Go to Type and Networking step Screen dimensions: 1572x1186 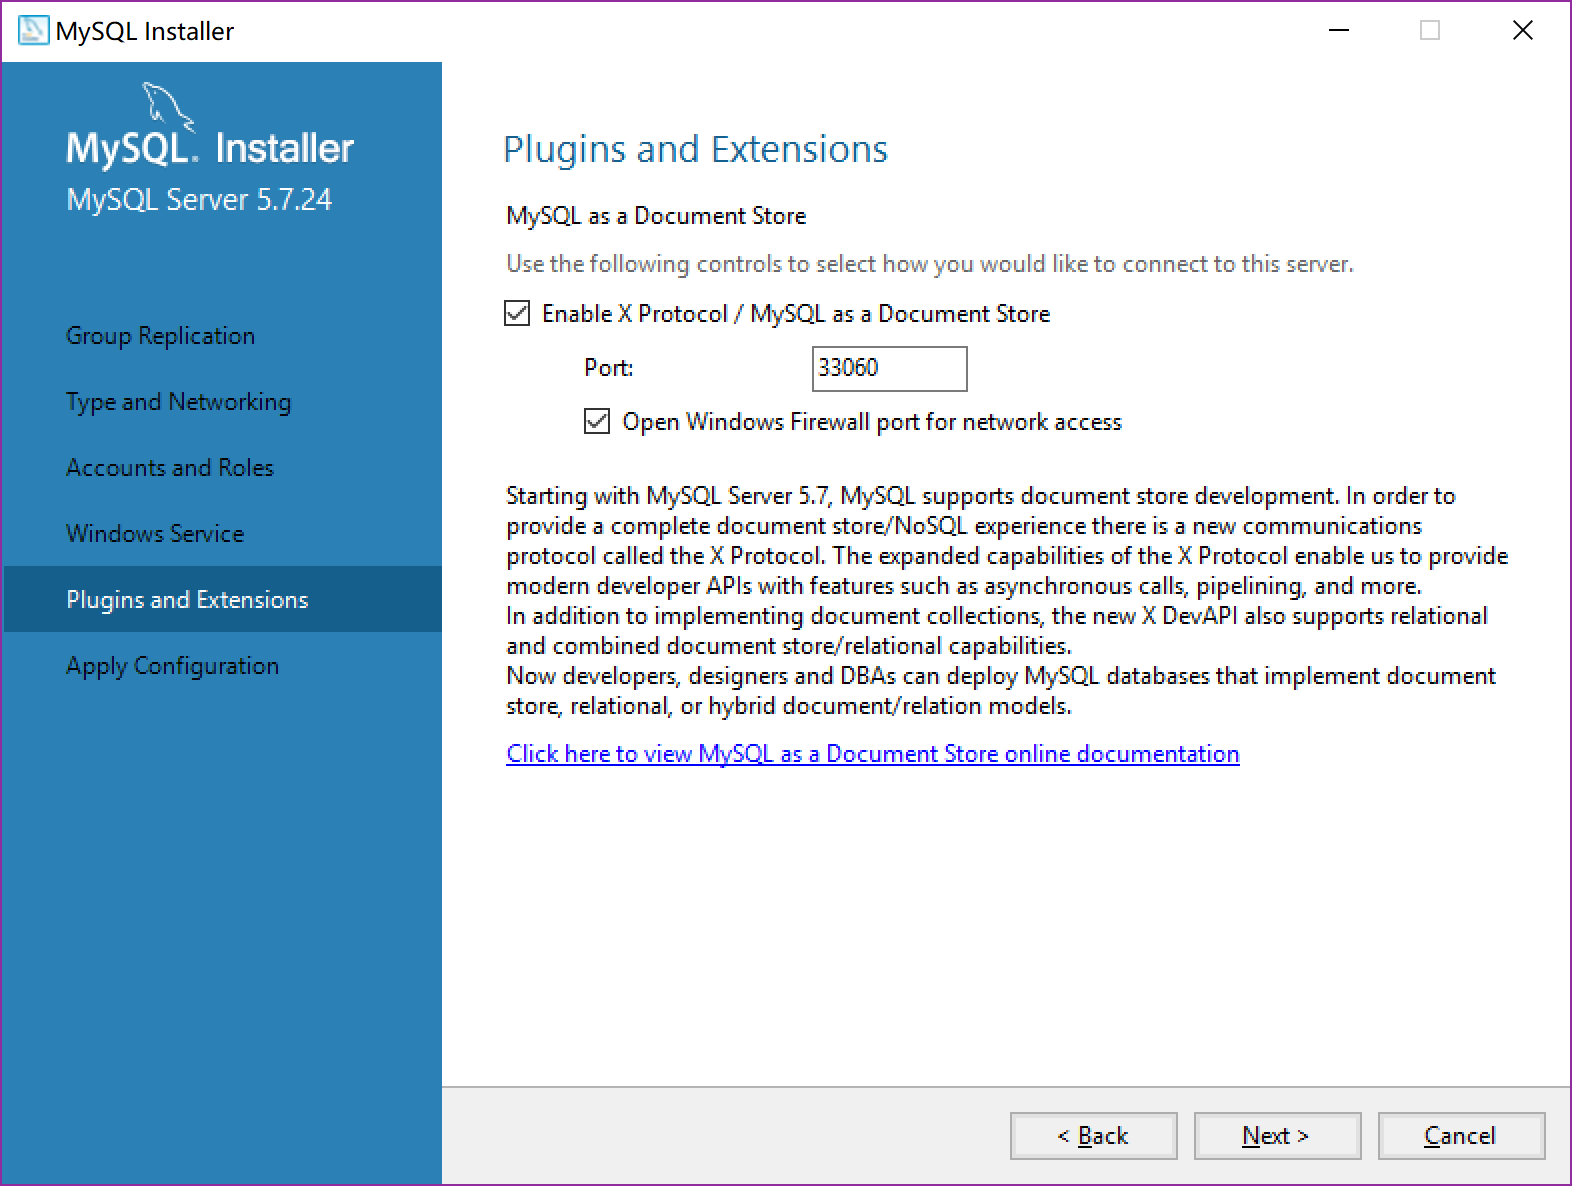[178, 402]
